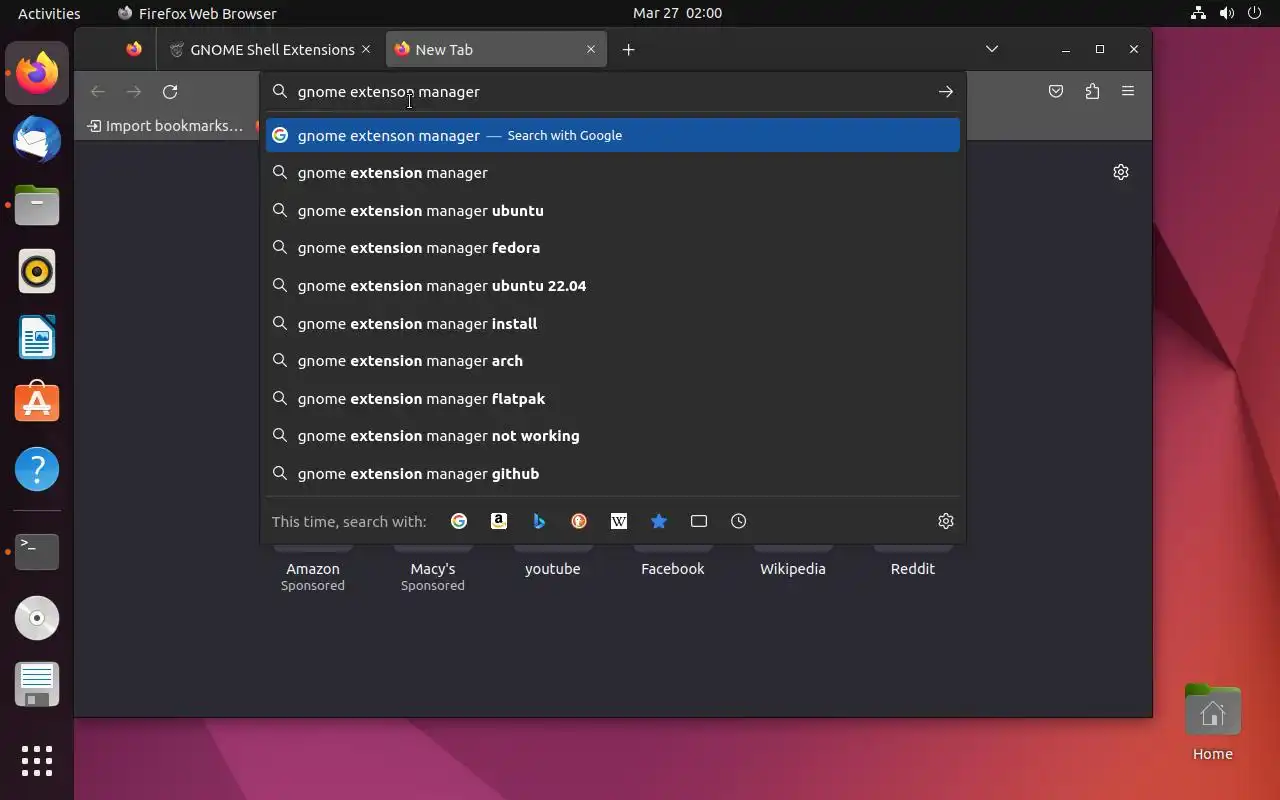Image resolution: width=1280 pixels, height=800 pixels.
Task: Open system menu via power icon
Action: click(x=1256, y=13)
